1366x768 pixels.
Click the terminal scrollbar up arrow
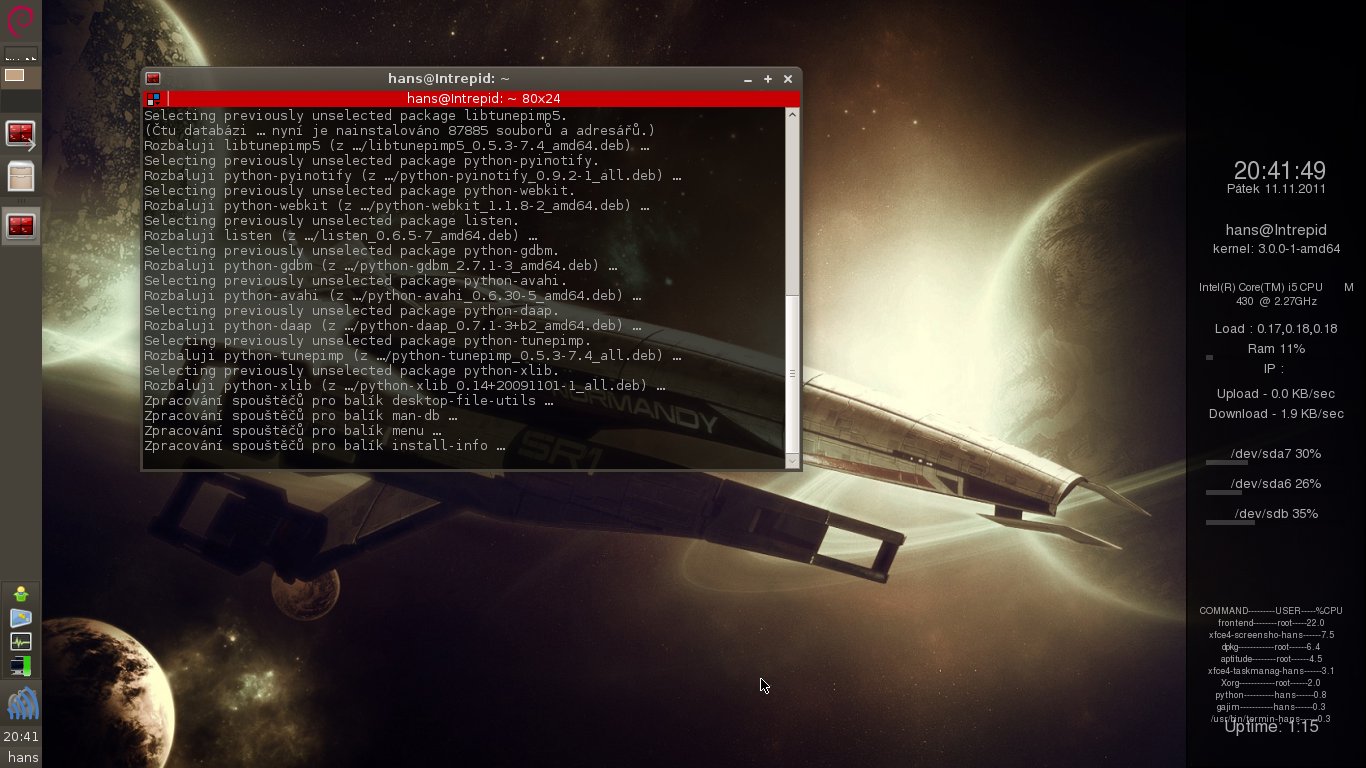pos(793,114)
